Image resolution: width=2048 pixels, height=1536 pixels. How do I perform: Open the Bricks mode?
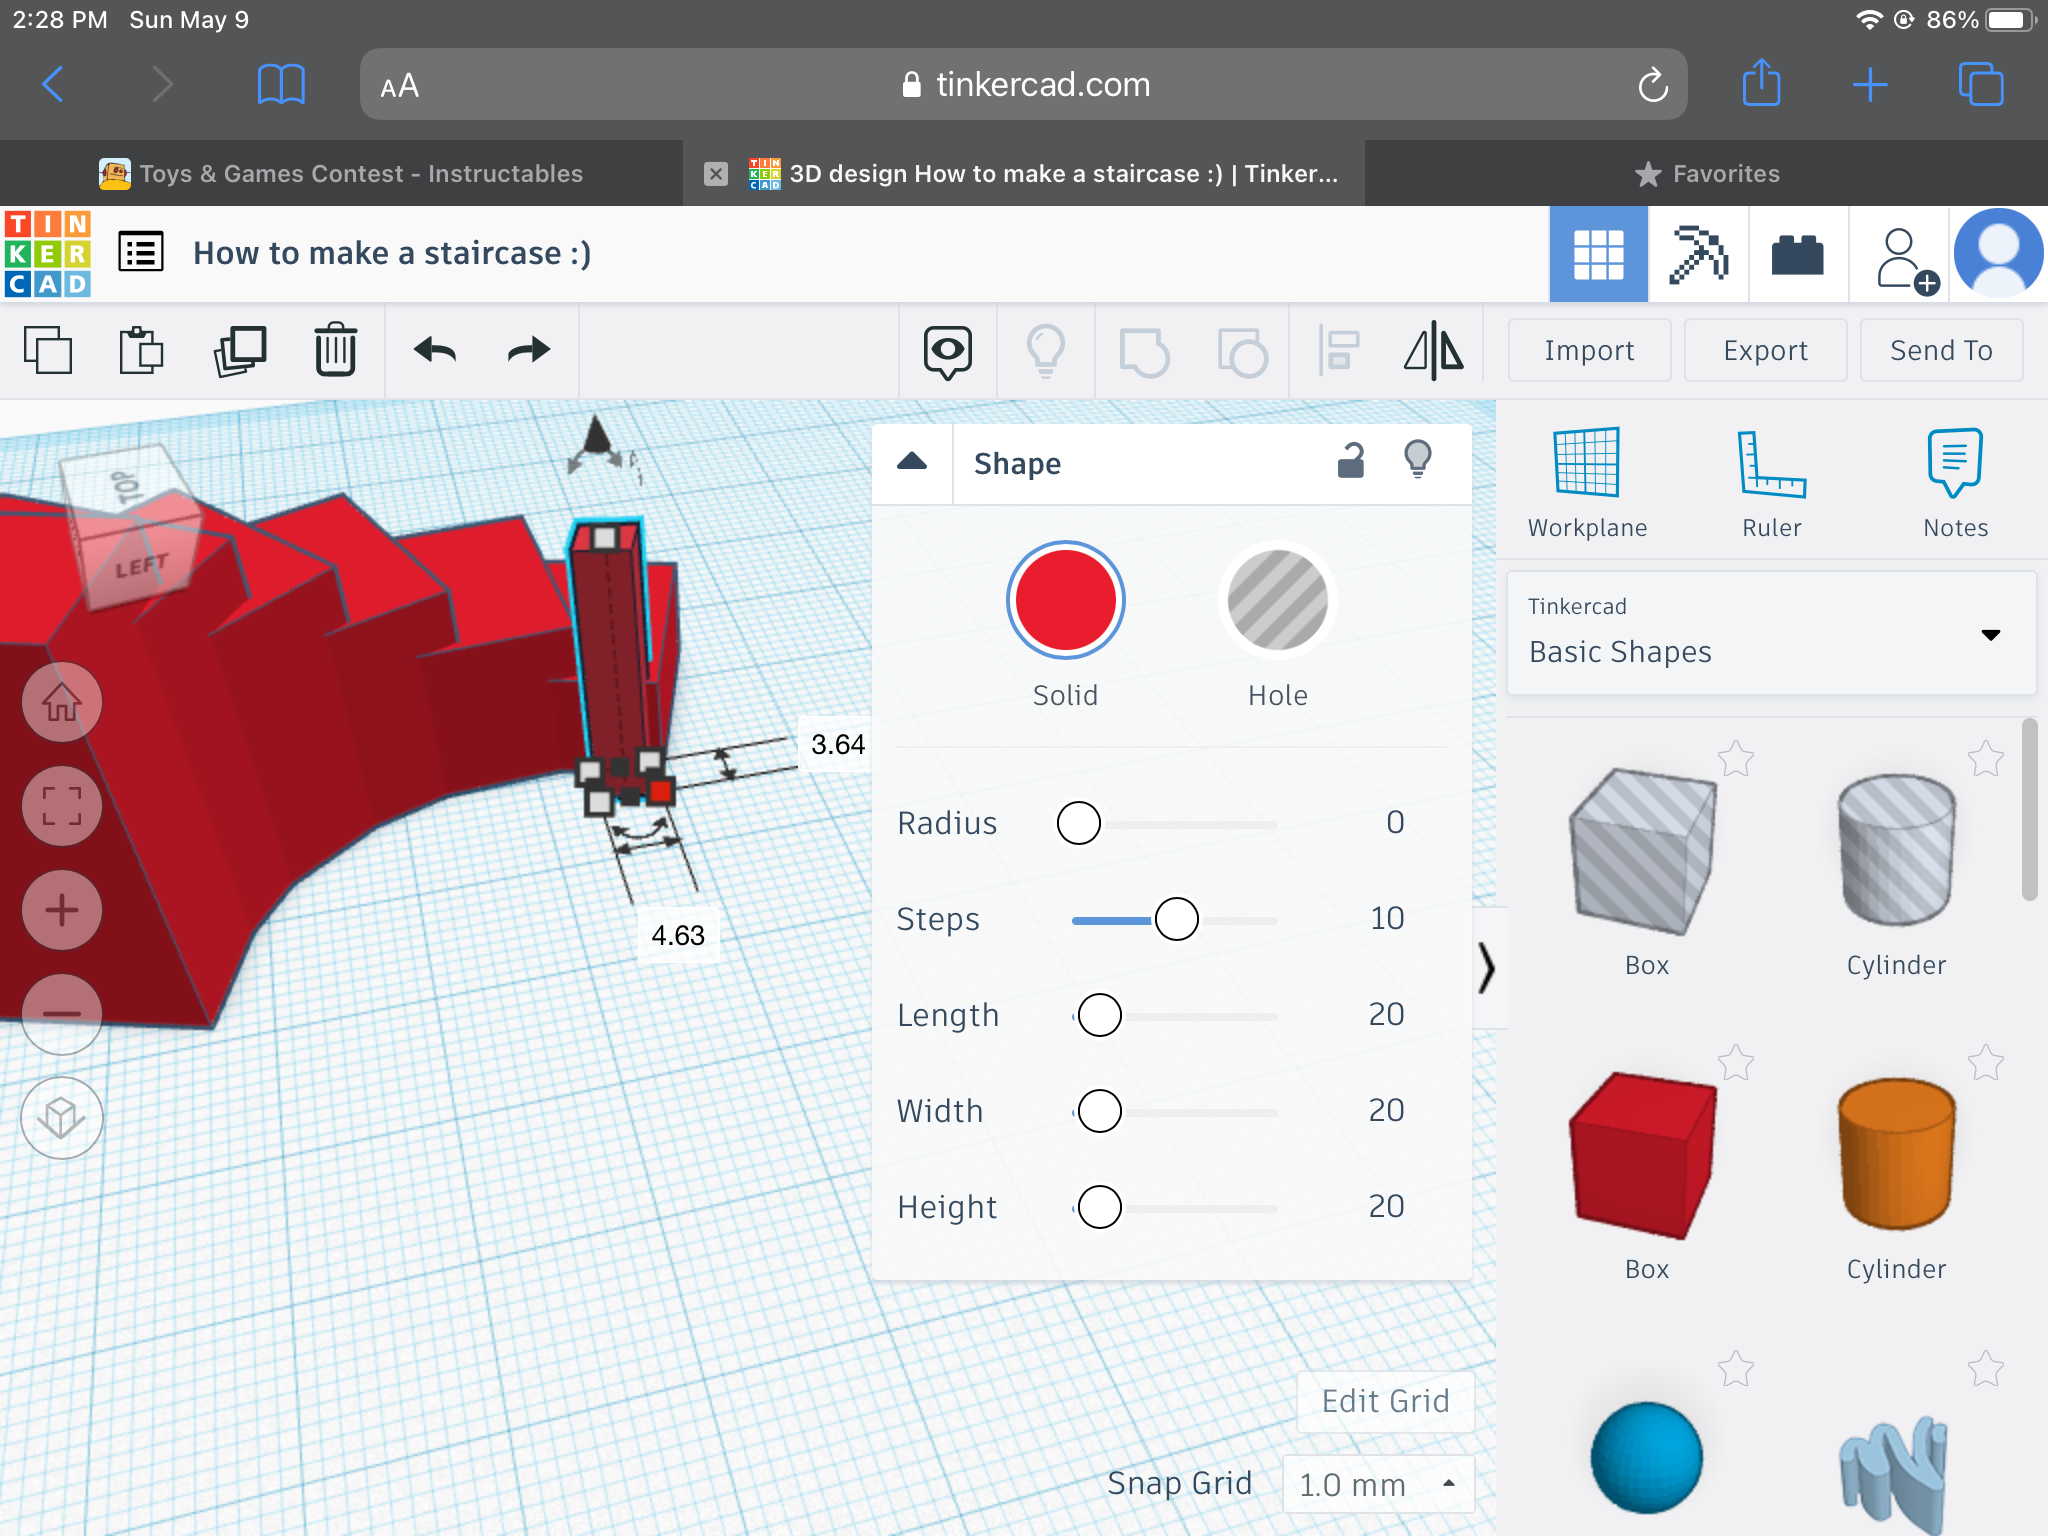coord(1797,254)
